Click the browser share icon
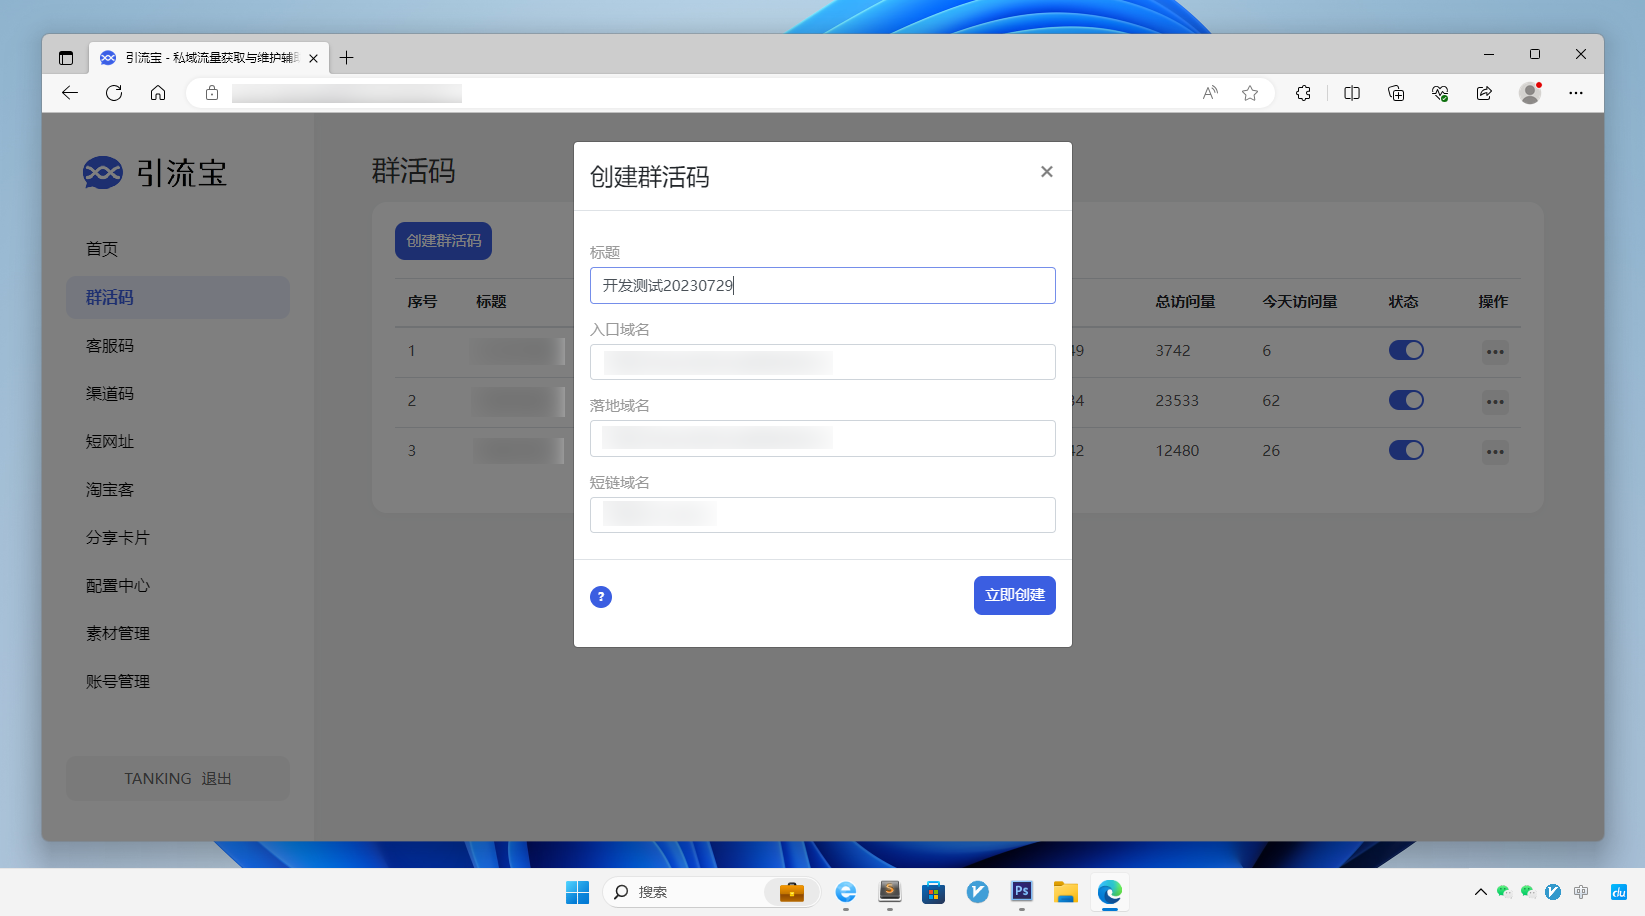 [x=1484, y=93]
